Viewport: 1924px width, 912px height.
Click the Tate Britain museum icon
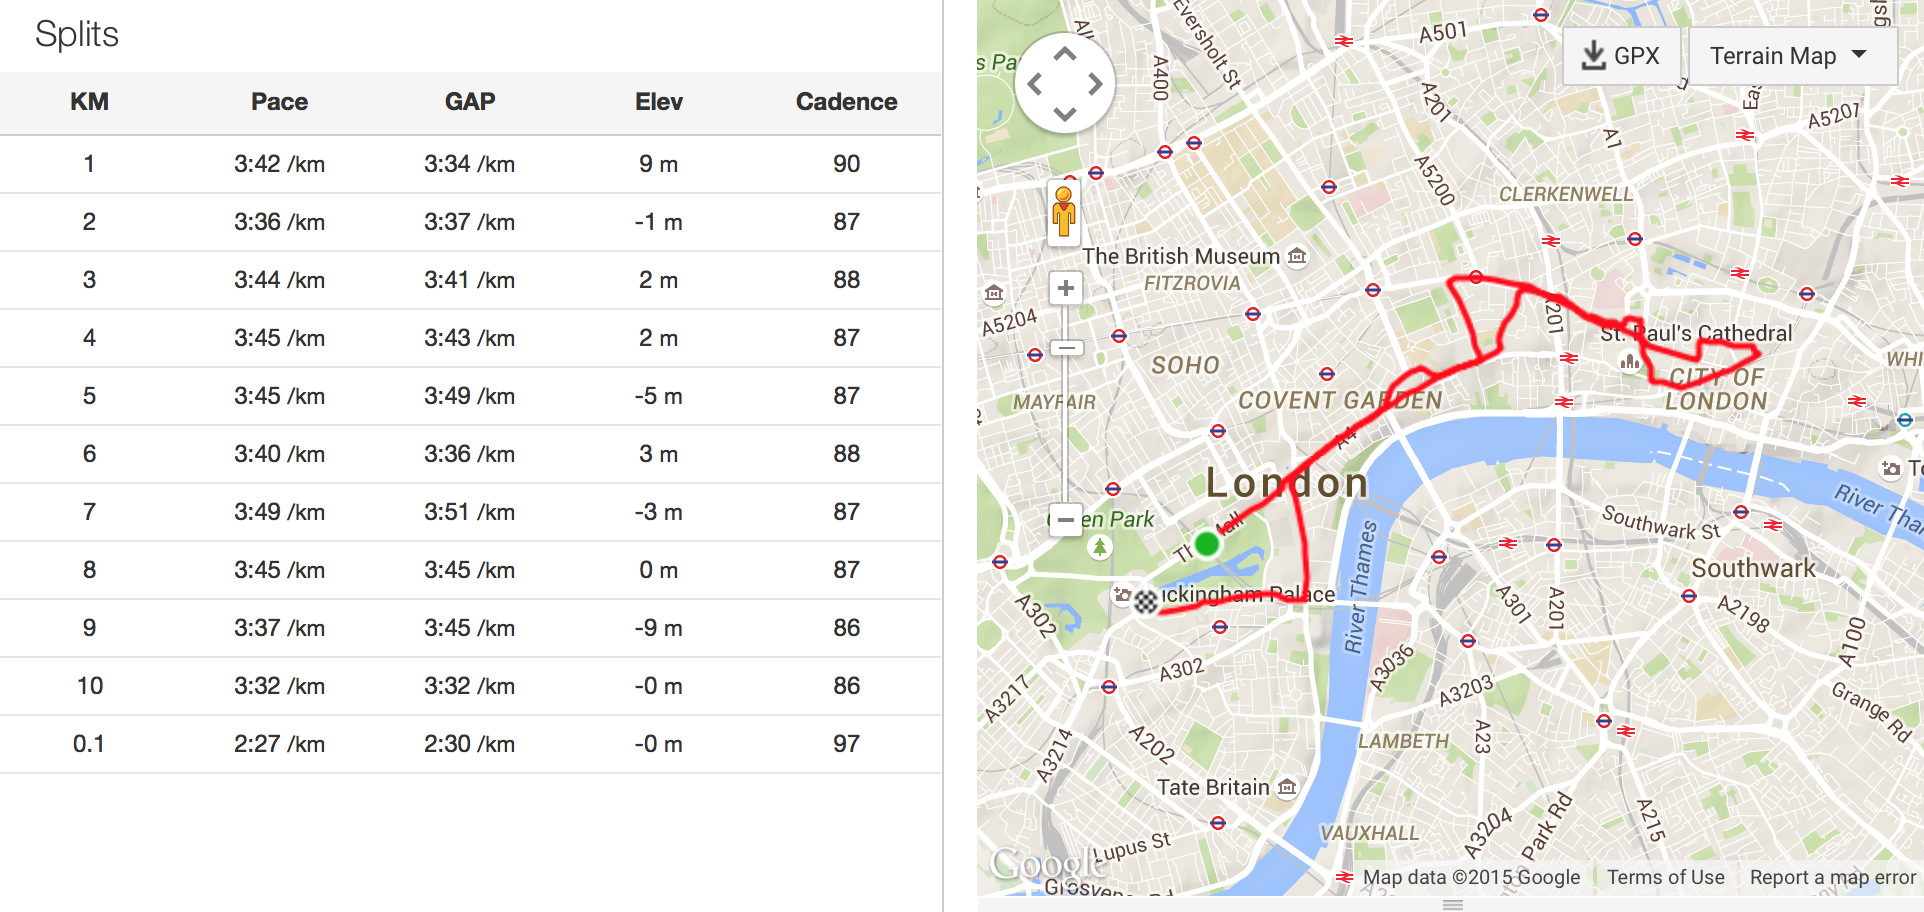[1287, 788]
